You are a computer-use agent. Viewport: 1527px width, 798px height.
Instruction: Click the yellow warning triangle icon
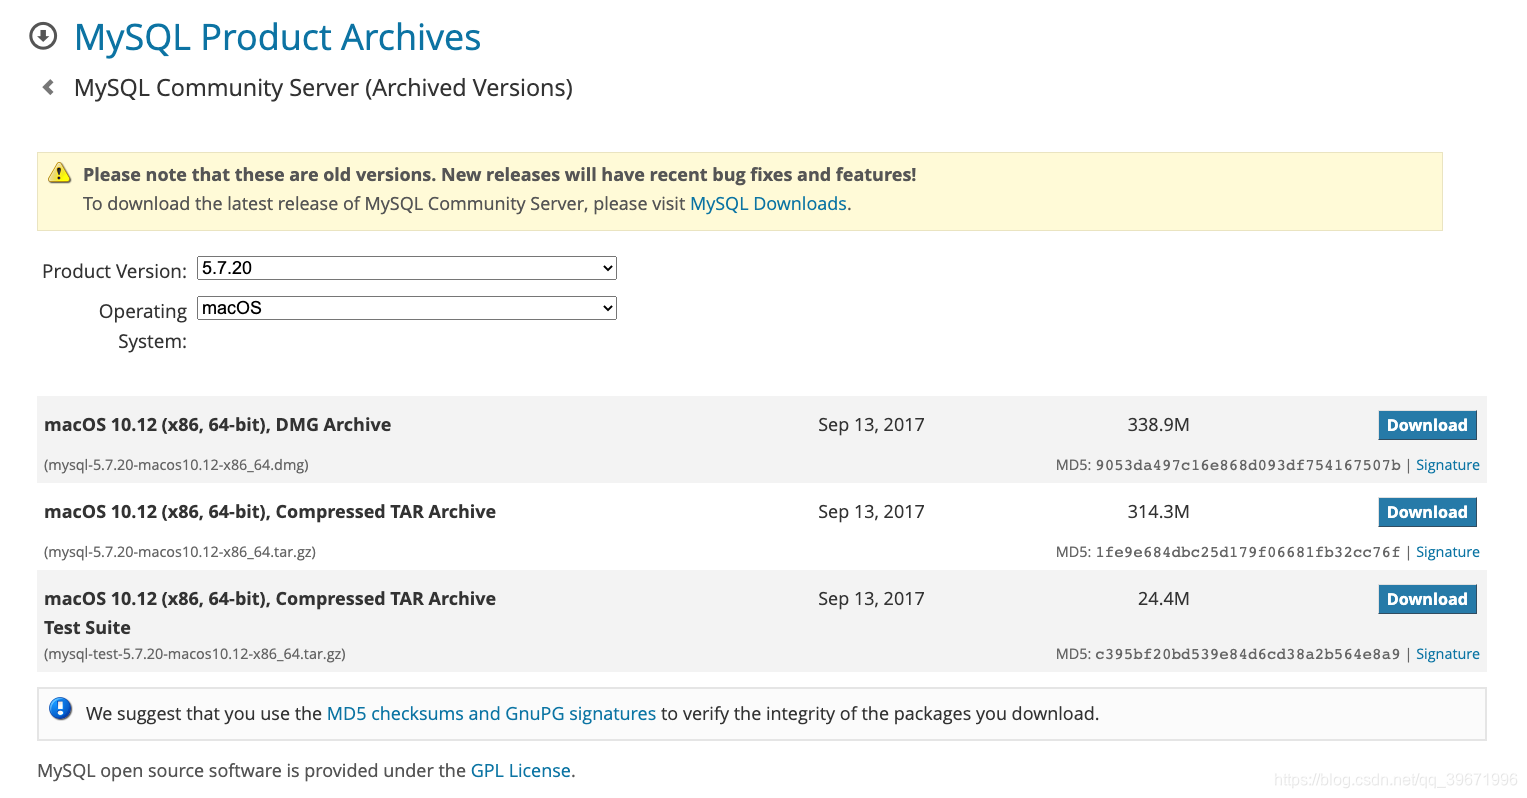point(60,173)
